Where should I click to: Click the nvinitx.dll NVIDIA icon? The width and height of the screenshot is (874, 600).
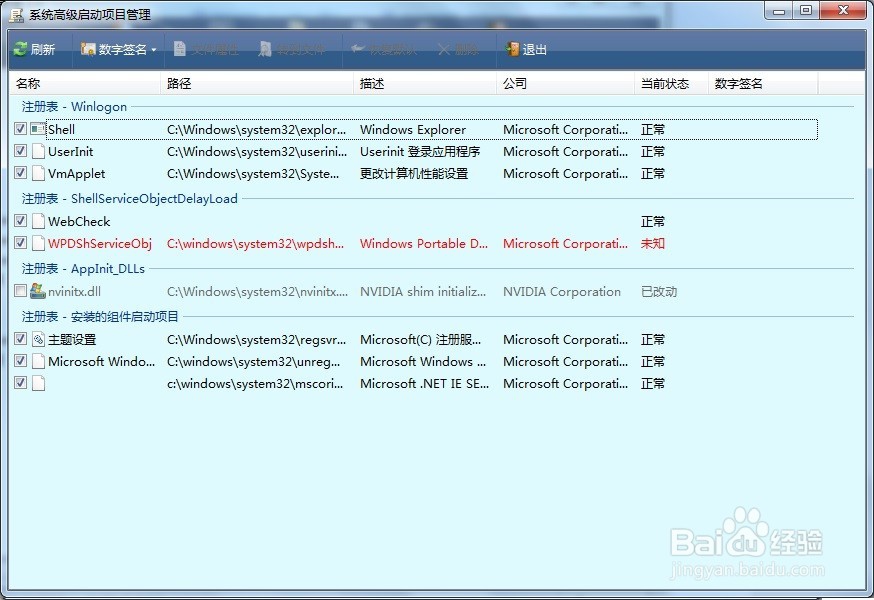click(38, 291)
